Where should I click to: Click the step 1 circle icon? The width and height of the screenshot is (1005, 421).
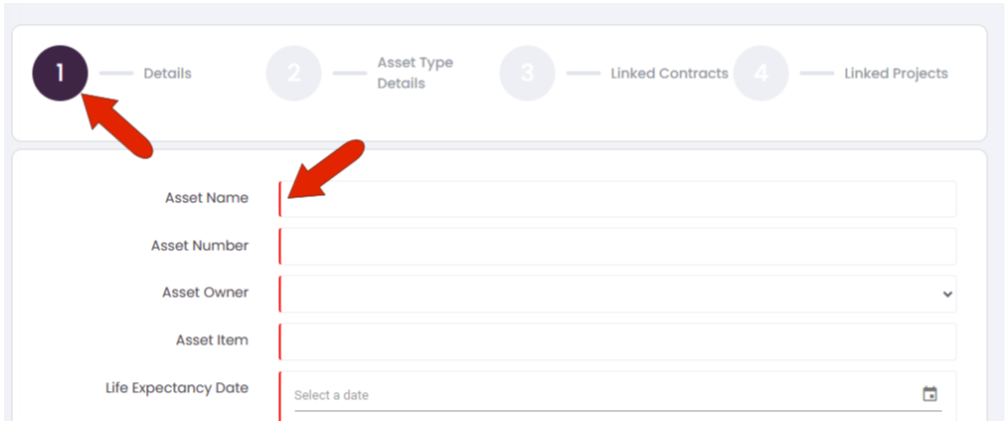point(60,73)
